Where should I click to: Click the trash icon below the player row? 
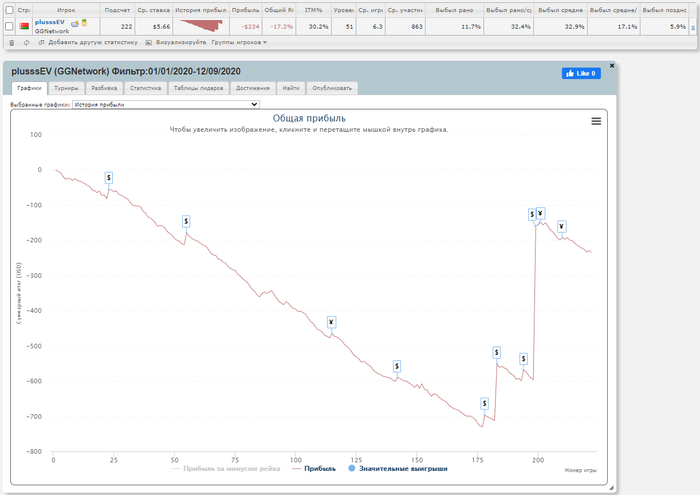(12, 42)
